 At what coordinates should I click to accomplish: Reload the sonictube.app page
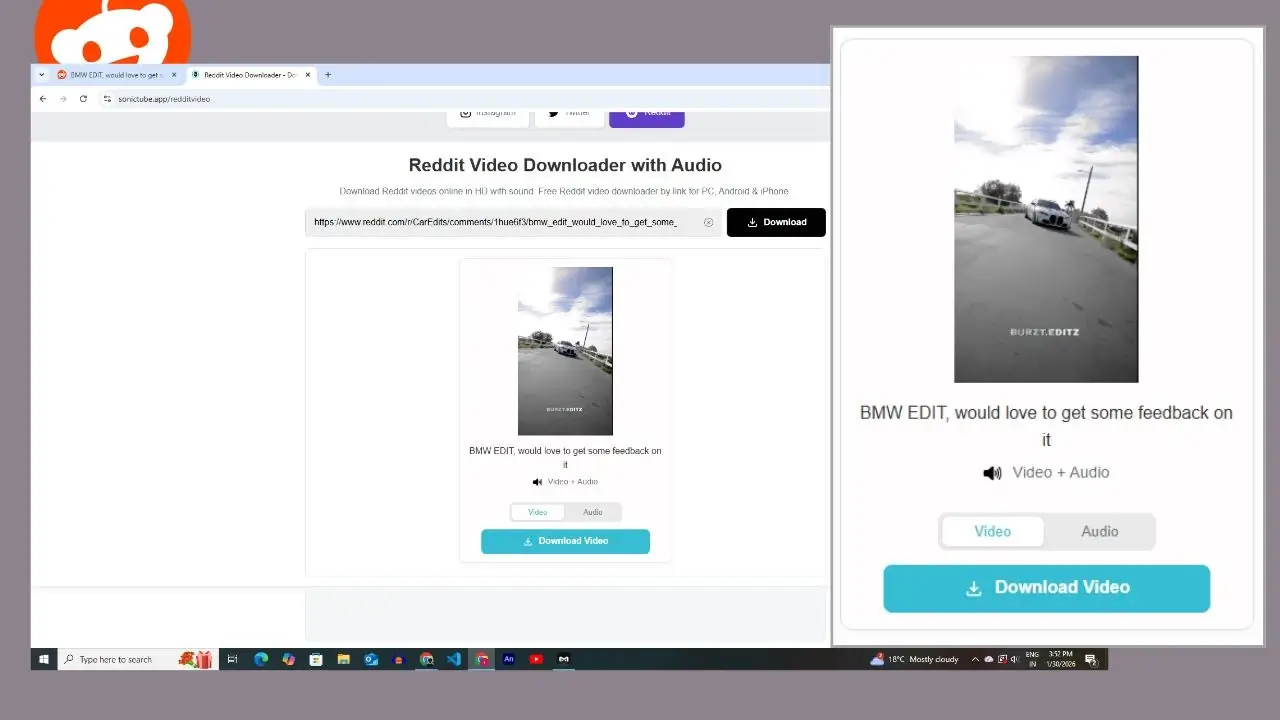coord(83,99)
